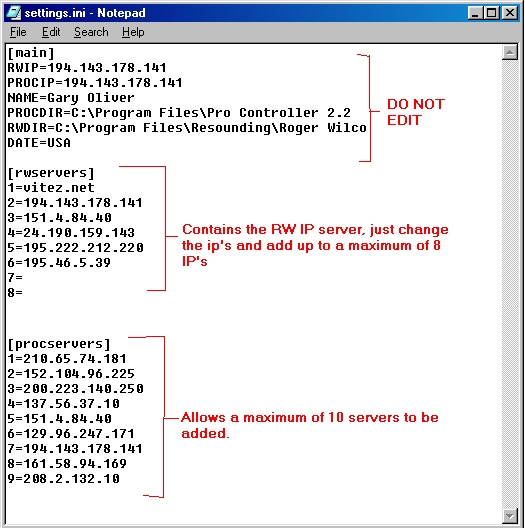Click the [rwservers] section header
Viewport: 525px width, 528px height.
tap(51, 173)
